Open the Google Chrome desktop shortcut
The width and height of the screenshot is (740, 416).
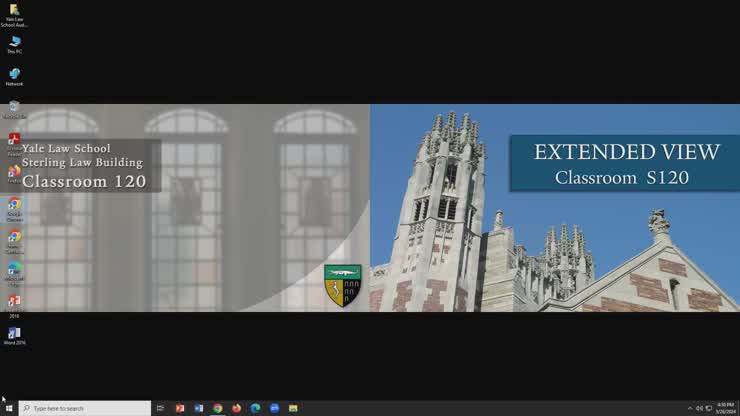tap(15, 205)
